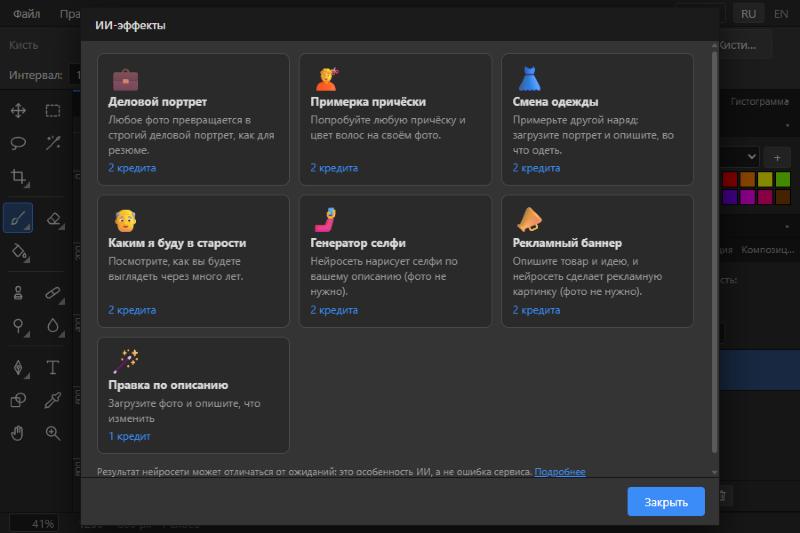Click the 2 кредита text under Деловой портрет
Image resolution: width=800 pixels, height=533 pixels.
(x=132, y=168)
